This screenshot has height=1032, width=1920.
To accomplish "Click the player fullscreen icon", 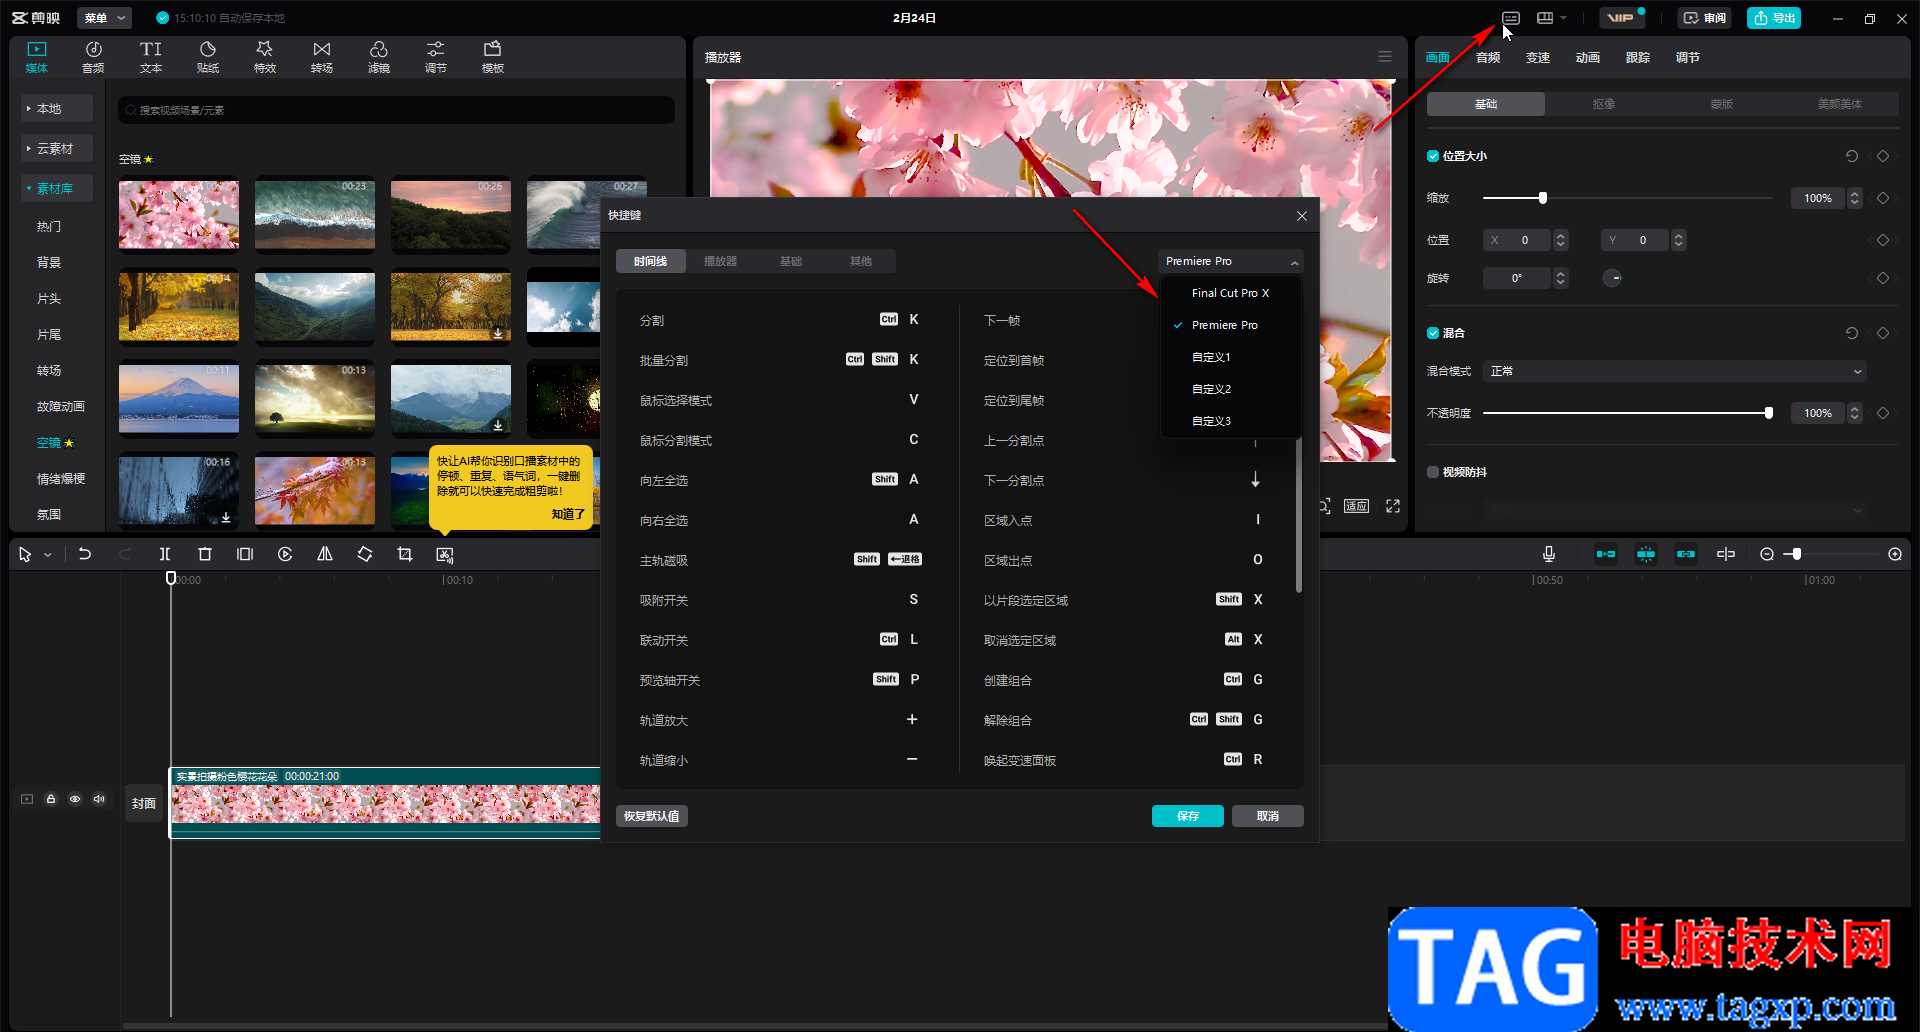I will (1393, 506).
